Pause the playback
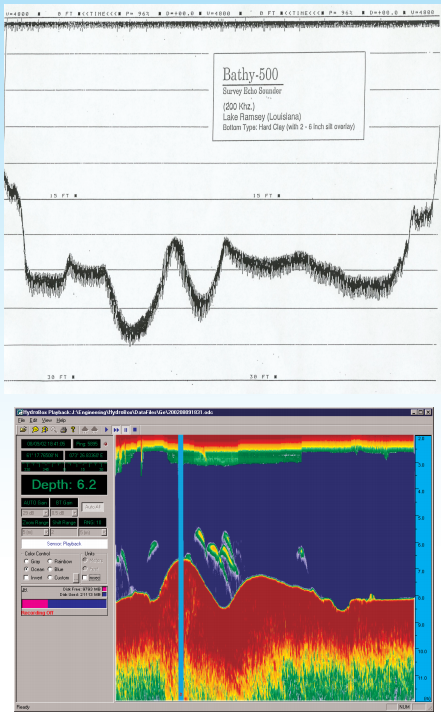The height and width of the screenshot is (719, 441). [x=125, y=430]
